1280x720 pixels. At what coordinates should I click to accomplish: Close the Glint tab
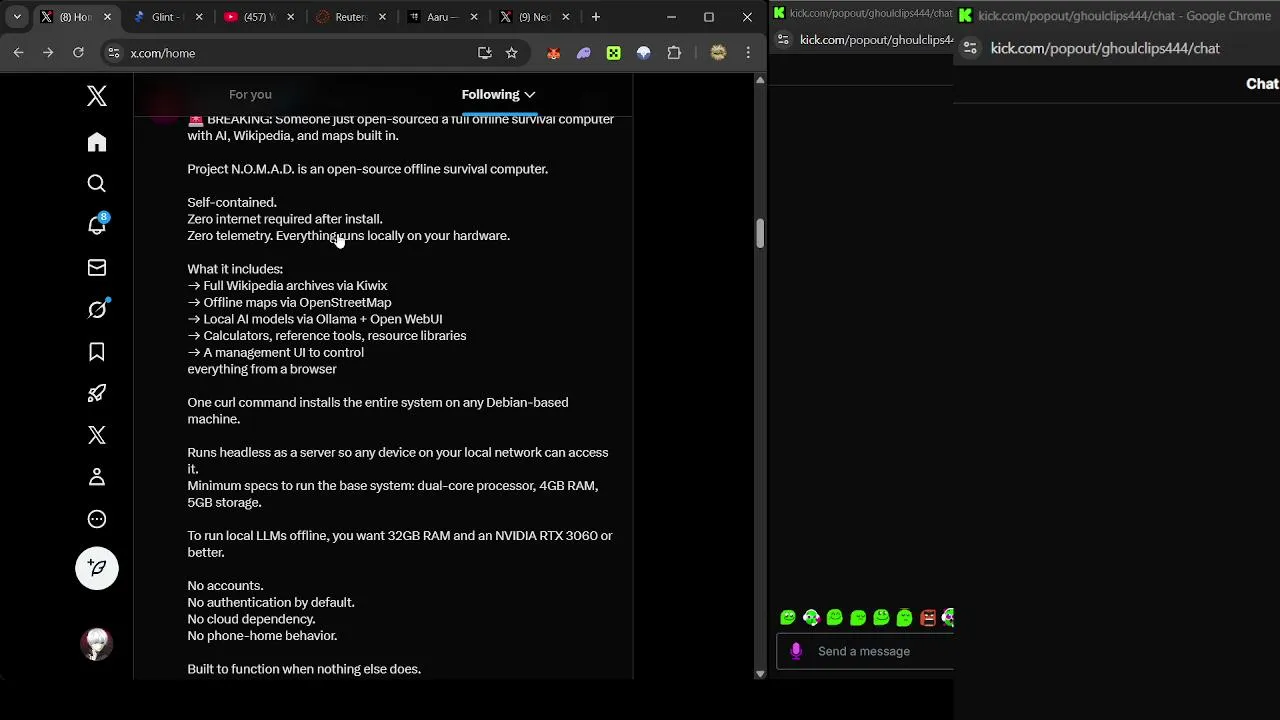pyautogui.click(x=200, y=17)
